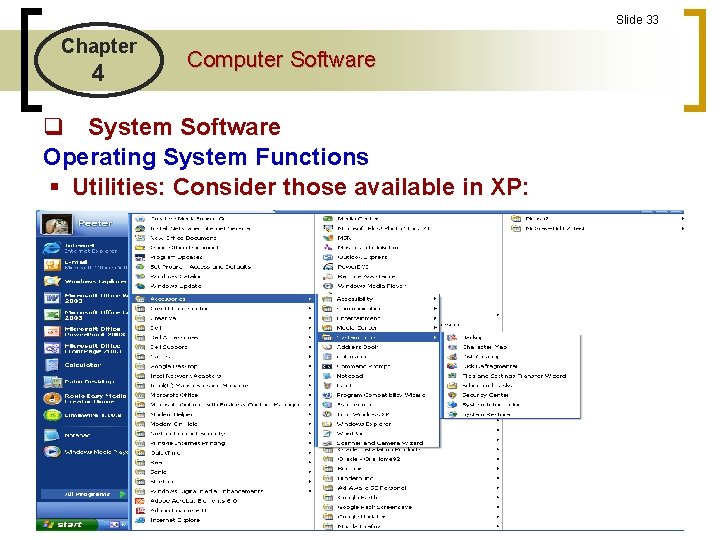
Task: Click the FrontPage 2003 icon in Start menu
Action: (52, 349)
